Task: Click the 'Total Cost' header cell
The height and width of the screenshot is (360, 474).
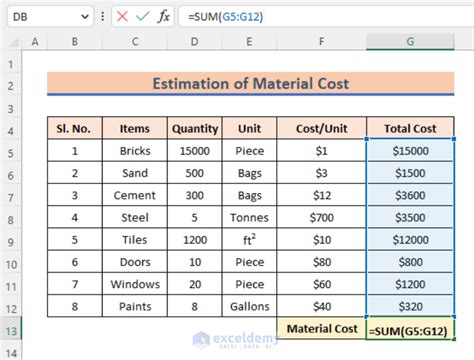Action: pos(410,128)
